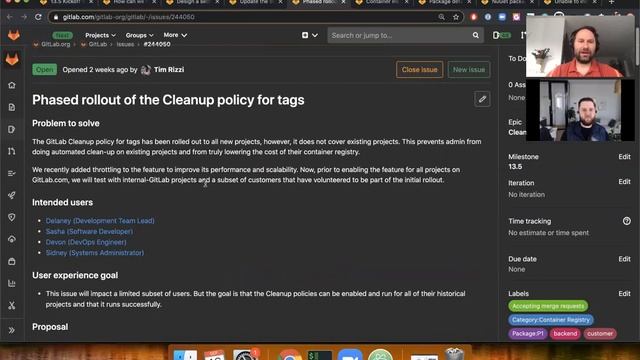
Task: Open the CI/CD rocket sidebar icon
Action: (x=12, y=195)
